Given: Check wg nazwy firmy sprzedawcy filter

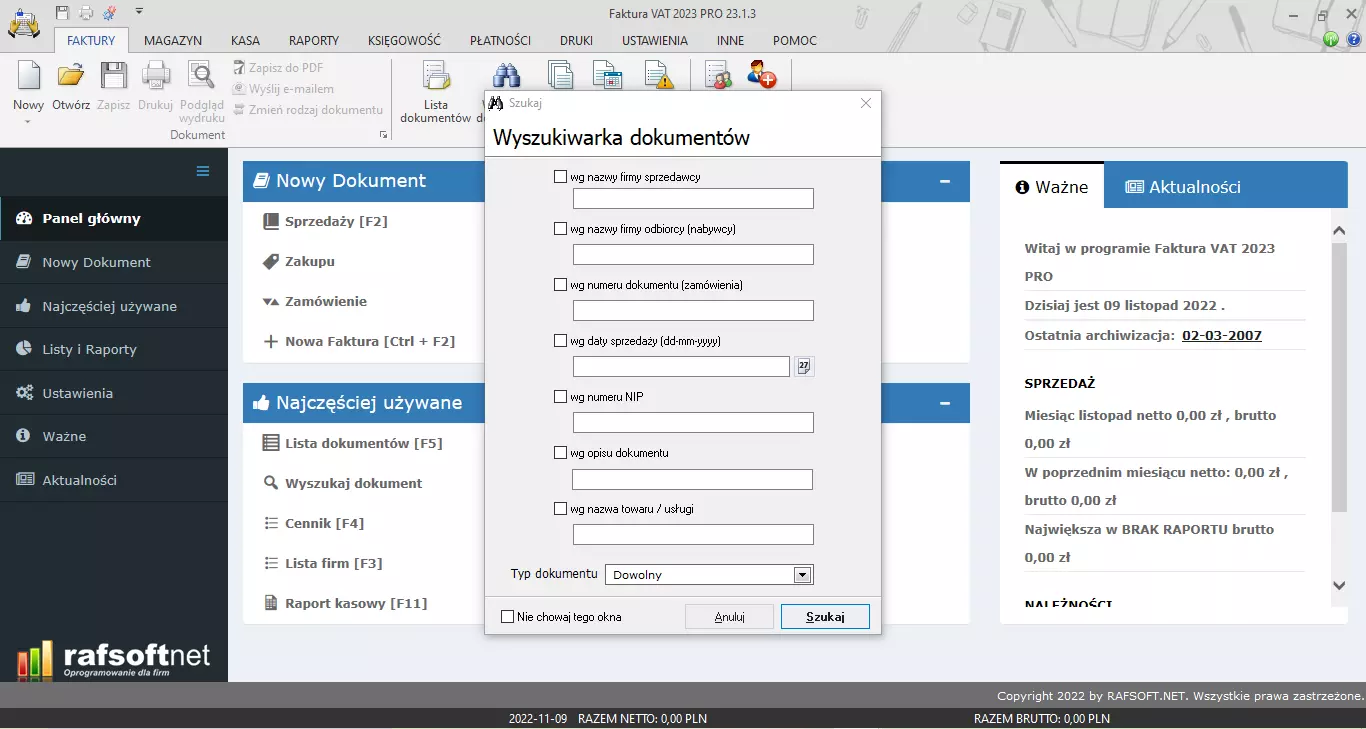Looking at the screenshot, I should tap(561, 175).
